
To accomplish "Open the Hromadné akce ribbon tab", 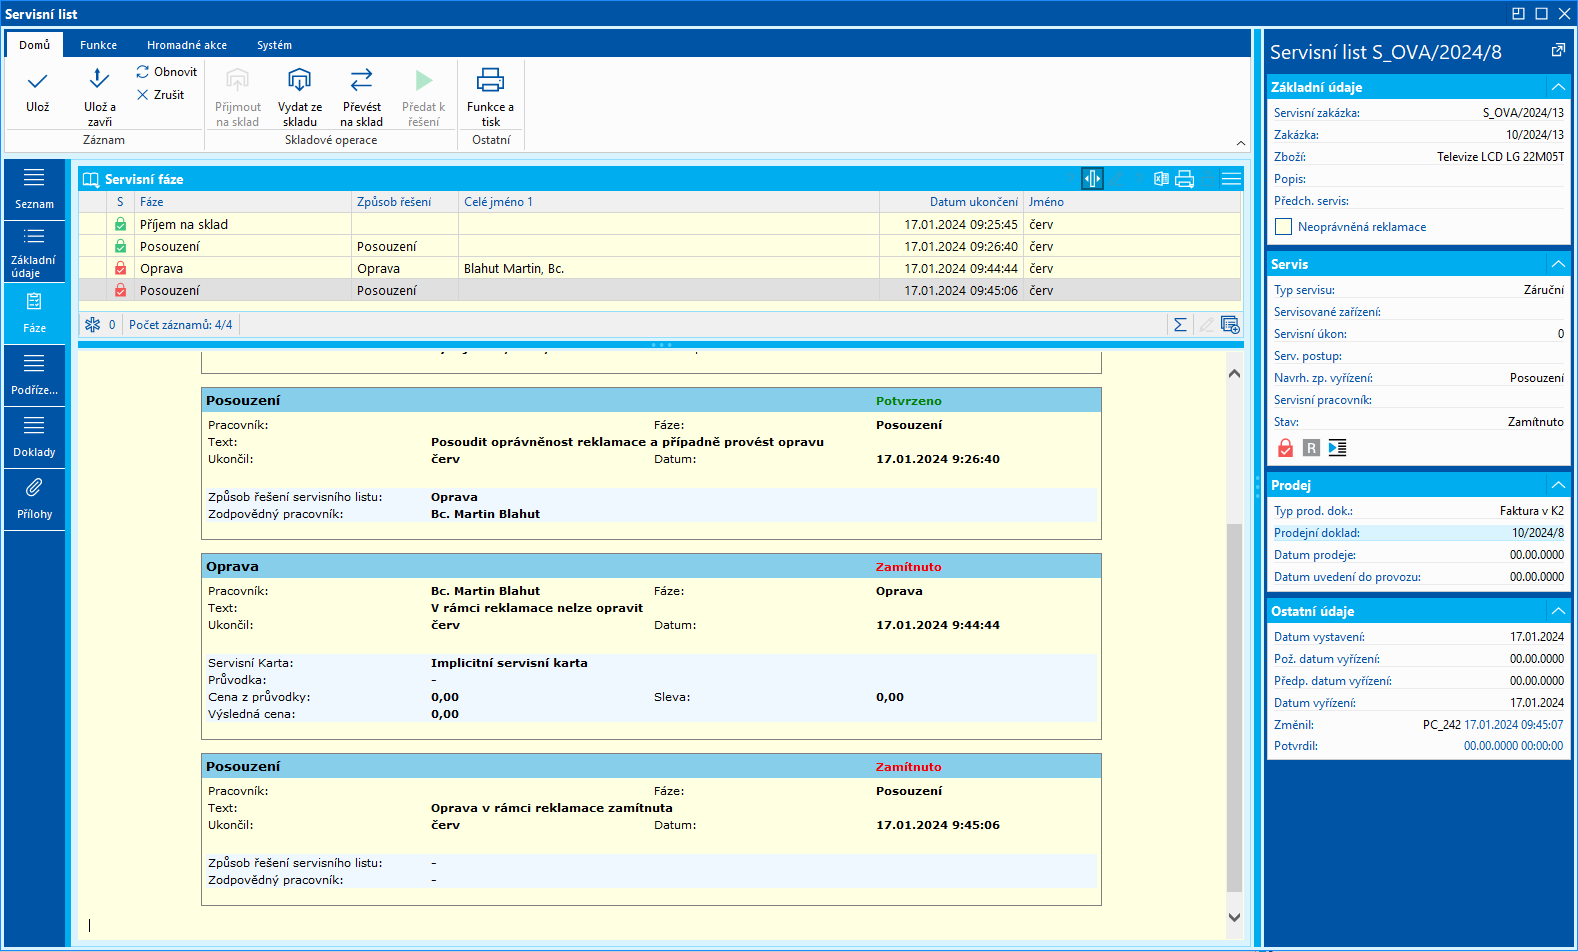I will click(187, 45).
